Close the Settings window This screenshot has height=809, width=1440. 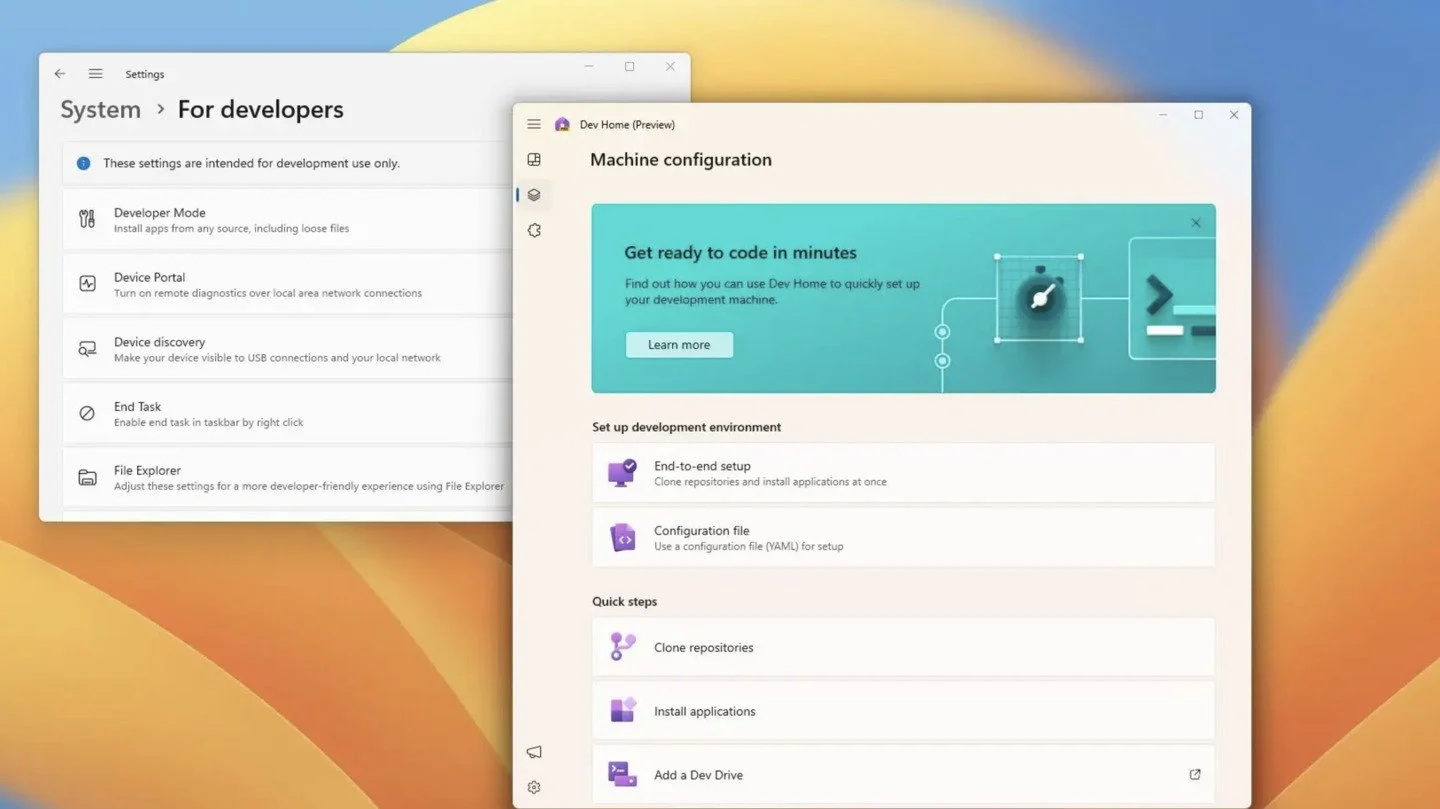click(x=670, y=67)
